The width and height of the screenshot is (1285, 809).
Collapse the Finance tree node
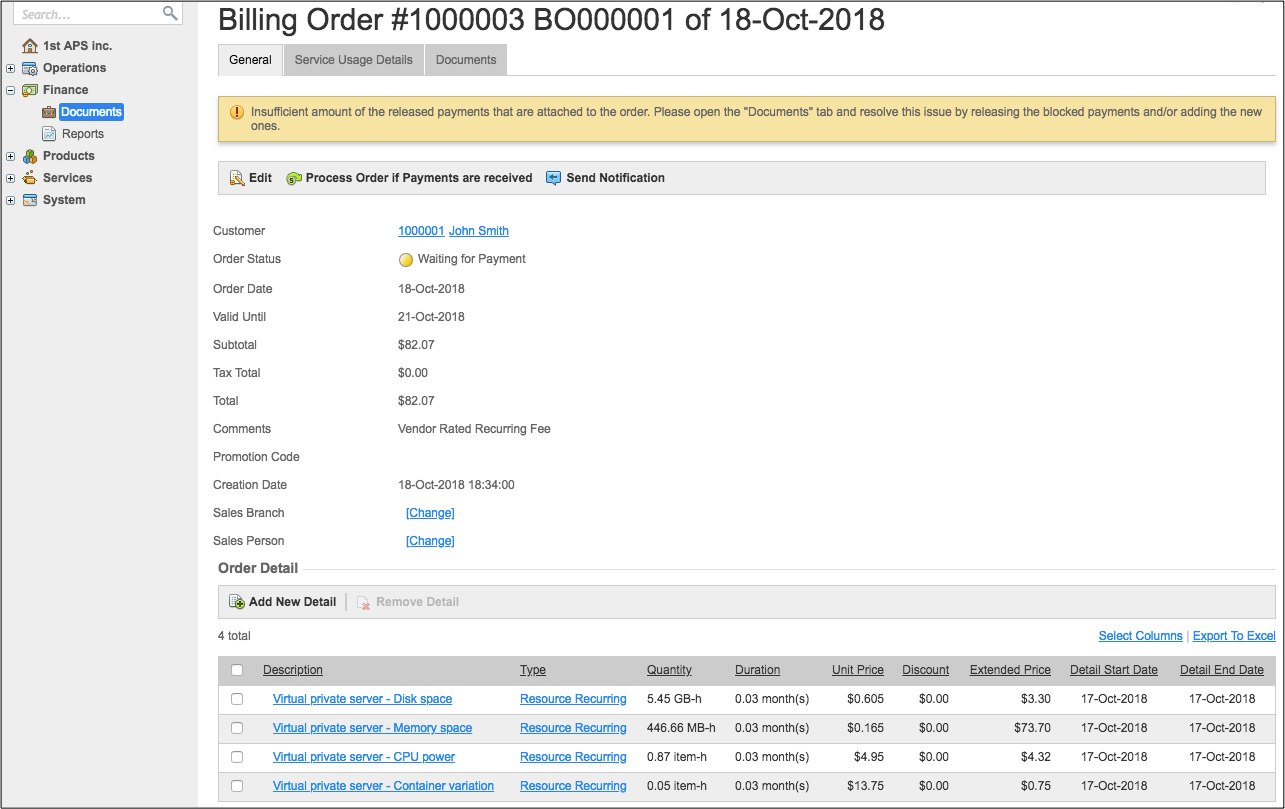pyautogui.click(x=10, y=90)
